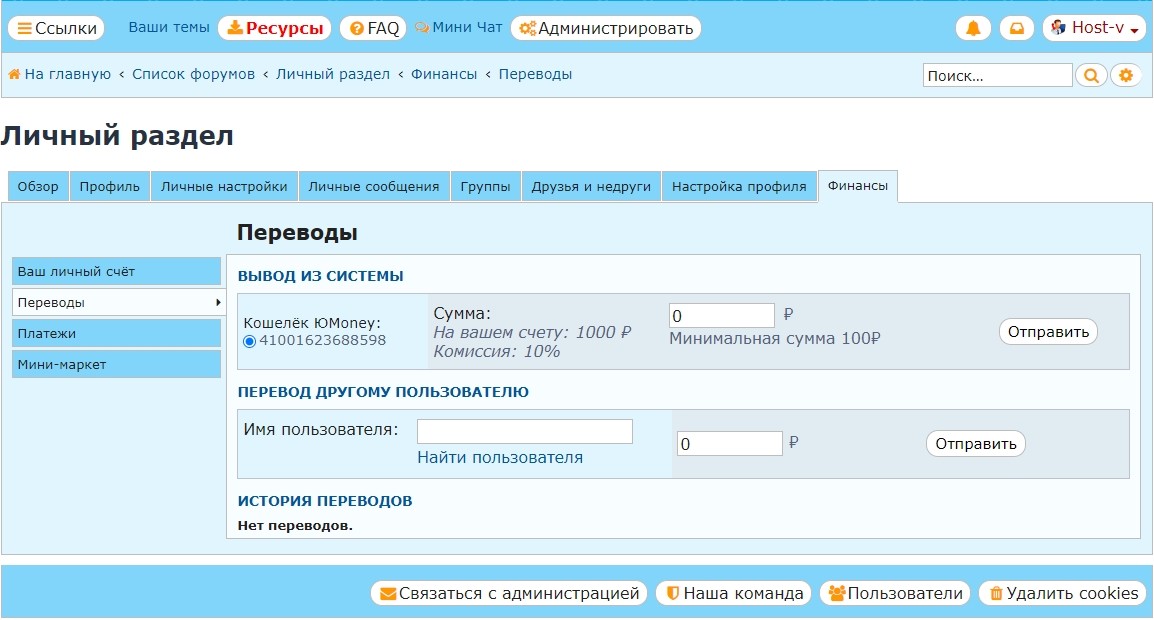The image size is (1154, 620).
Task: Click the notifications bell icon
Action: point(973,28)
